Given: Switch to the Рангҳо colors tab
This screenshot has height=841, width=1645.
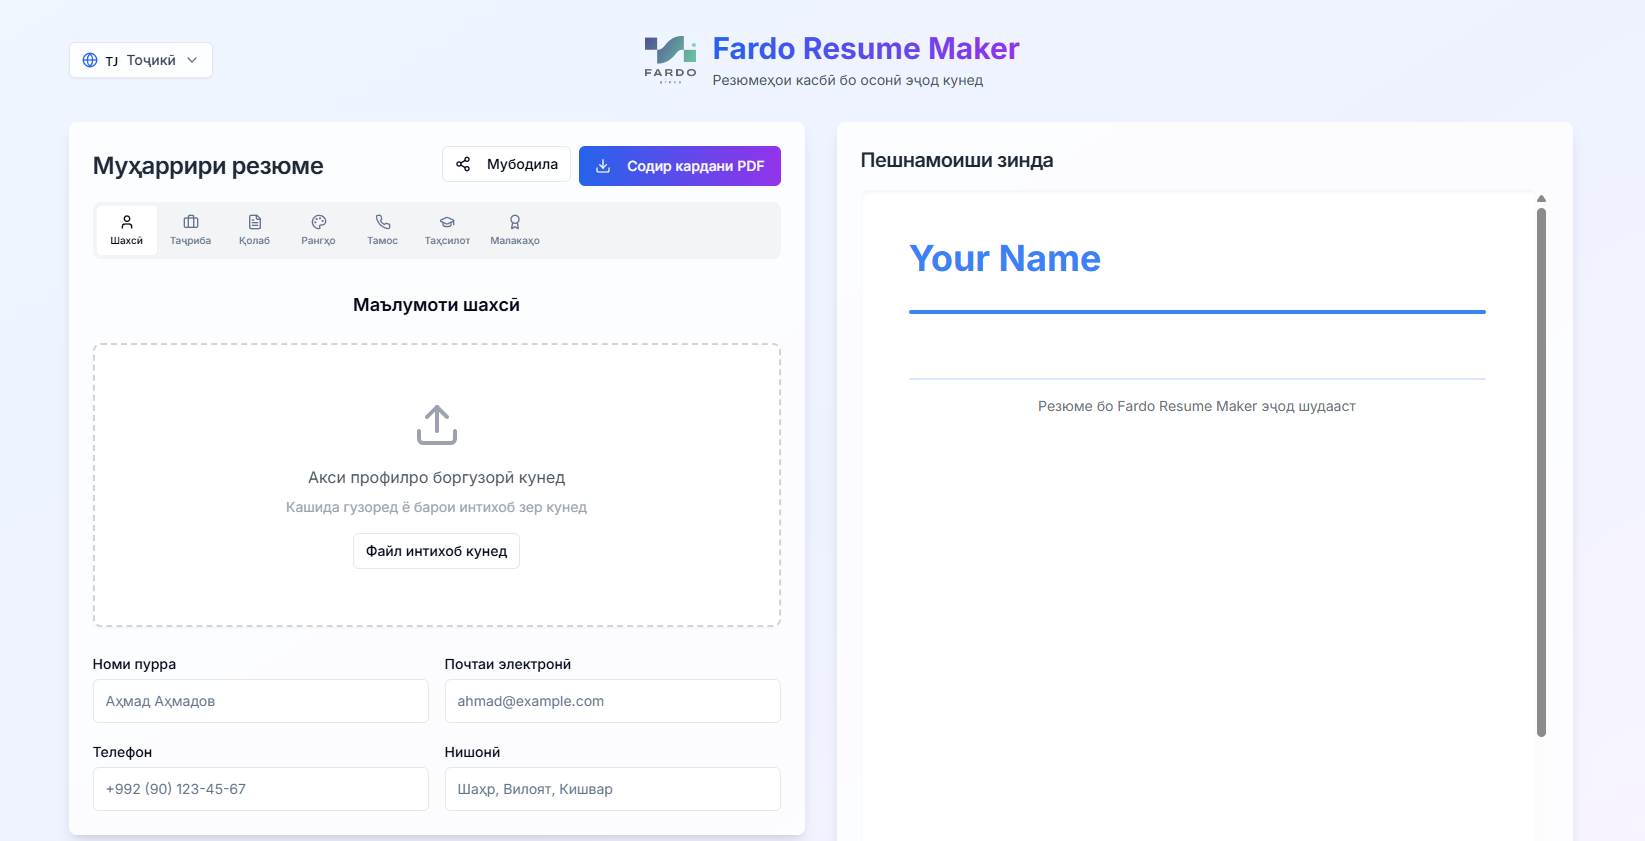Looking at the screenshot, I should [x=319, y=230].
